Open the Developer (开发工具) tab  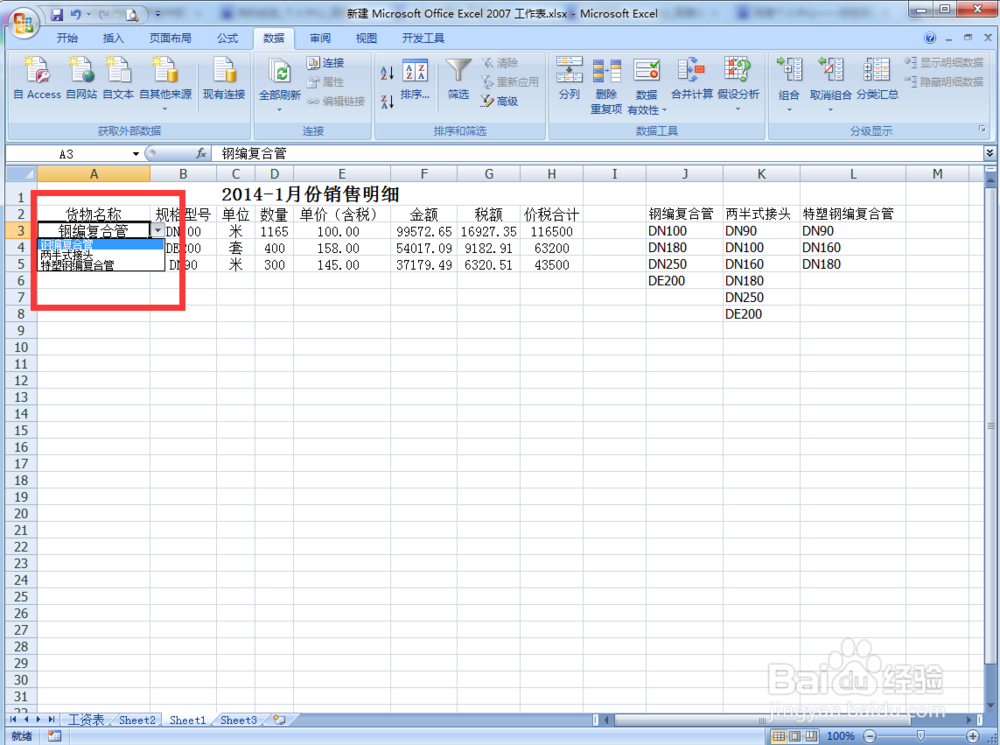423,38
